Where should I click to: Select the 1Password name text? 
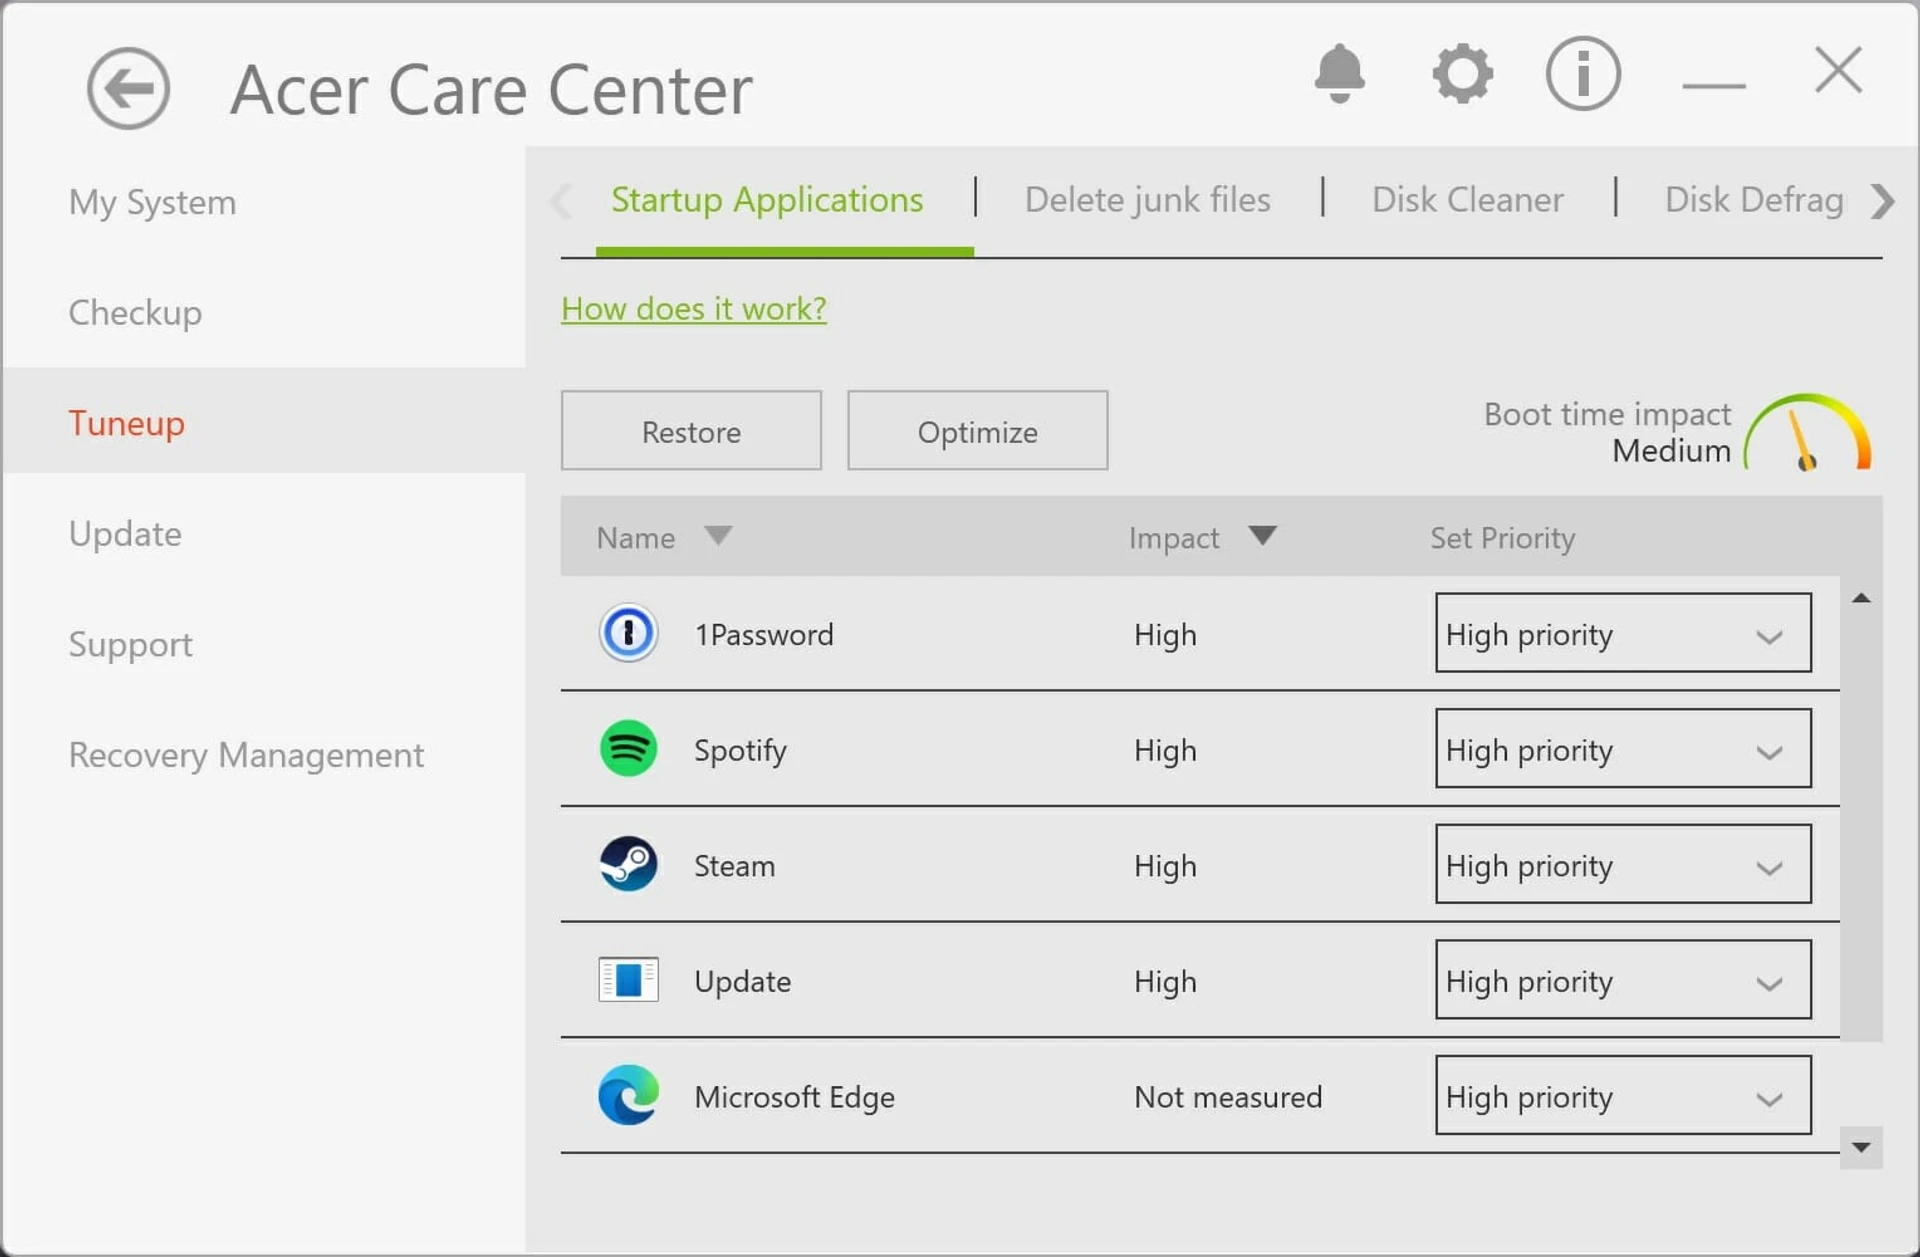[x=764, y=635]
